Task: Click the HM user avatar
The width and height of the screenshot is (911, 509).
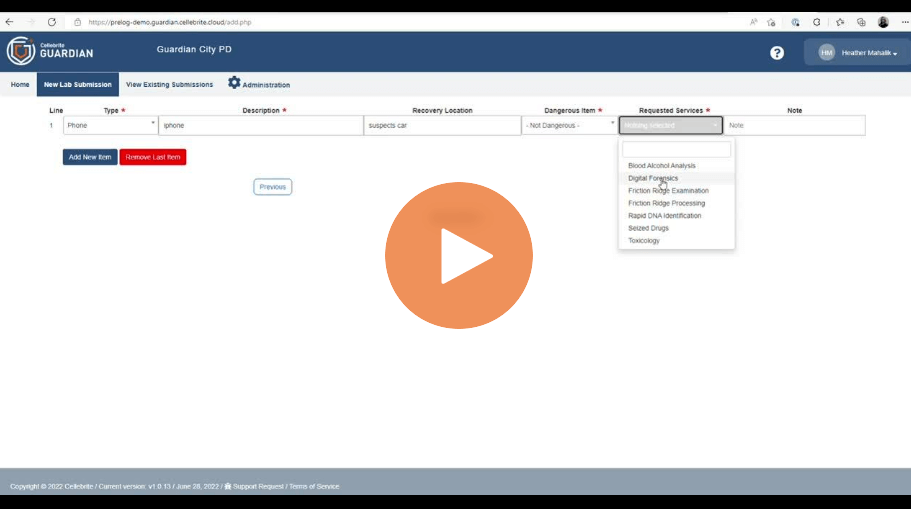Action: click(826, 52)
